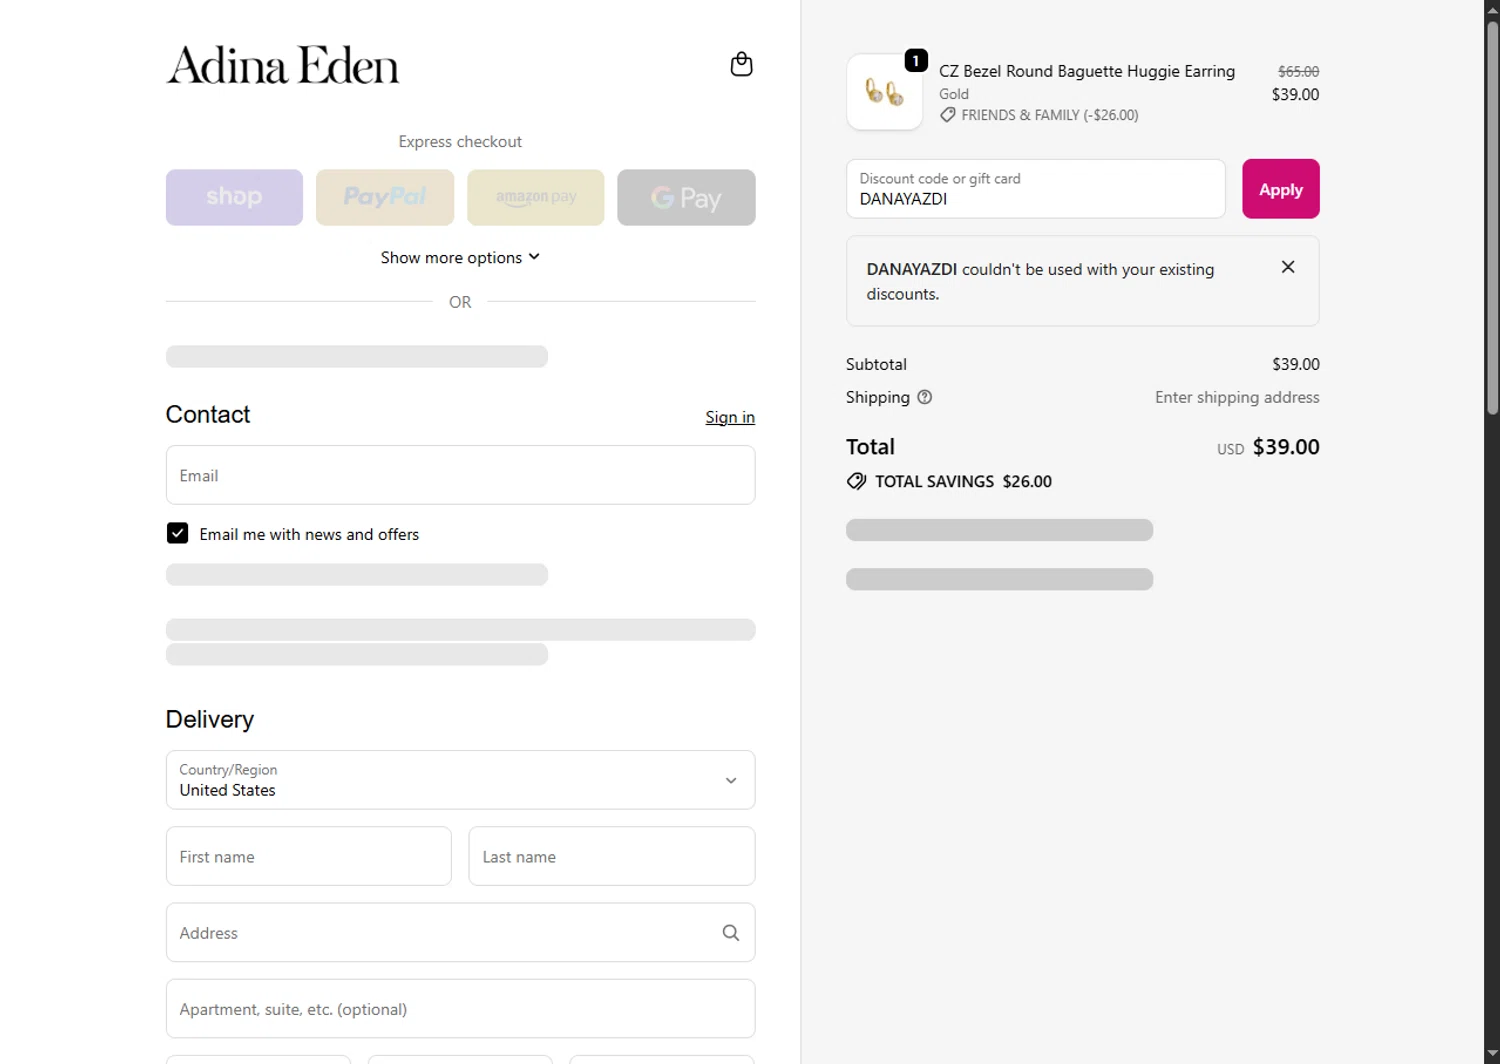Image resolution: width=1500 pixels, height=1064 pixels.
Task: Click the Total Savings tag icon
Action: coord(856,481)
